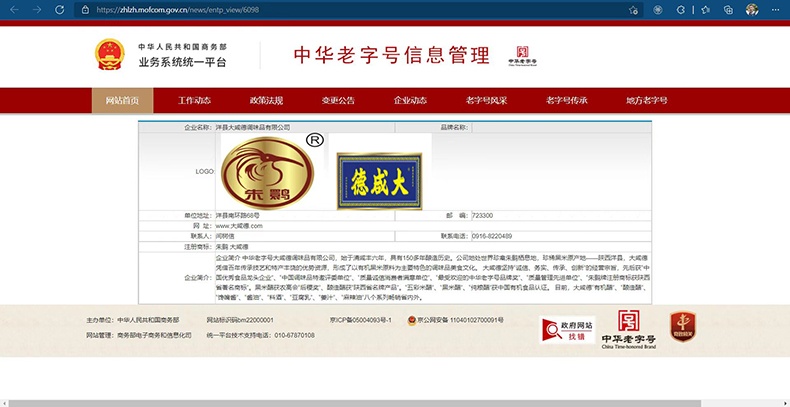Screen dimensions: 790x407
Task: Click the postal code 723300
Action: pos(482,216)
